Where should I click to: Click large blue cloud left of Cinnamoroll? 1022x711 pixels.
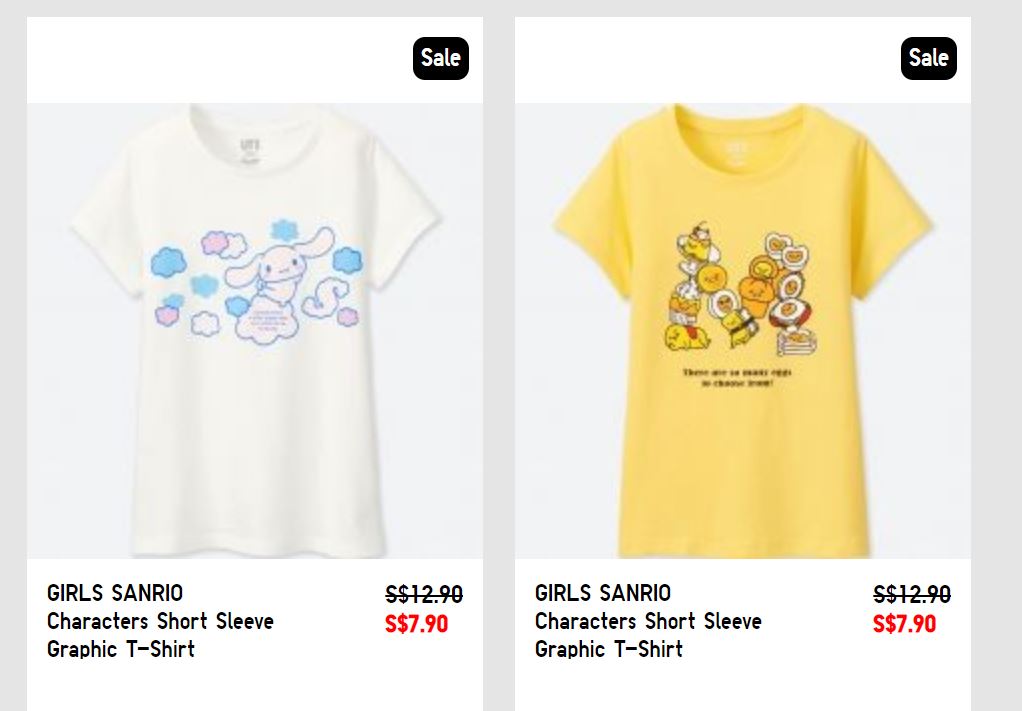(168, 264)
